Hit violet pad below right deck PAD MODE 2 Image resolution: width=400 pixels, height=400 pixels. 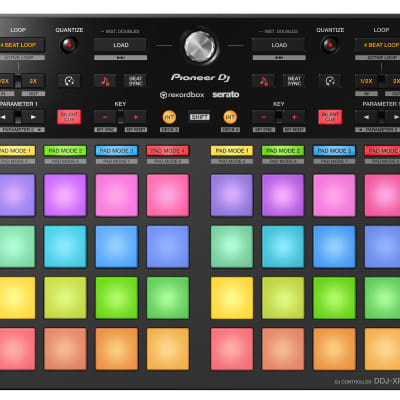pyautogui.click(x=283, y=195)
